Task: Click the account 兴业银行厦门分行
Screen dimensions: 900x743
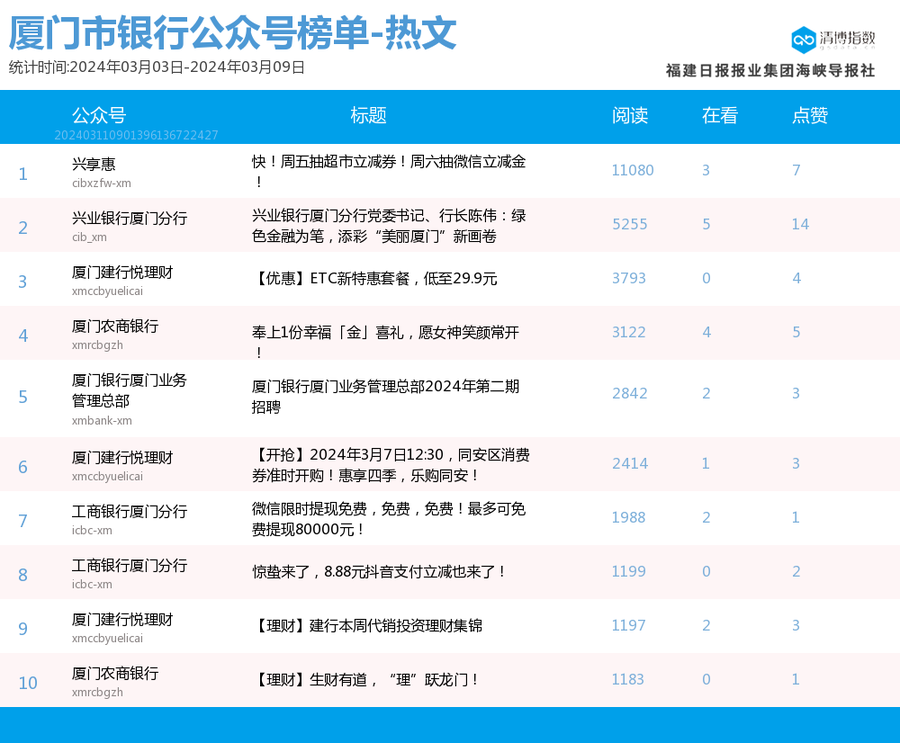Action: click(x=129, y=218)
